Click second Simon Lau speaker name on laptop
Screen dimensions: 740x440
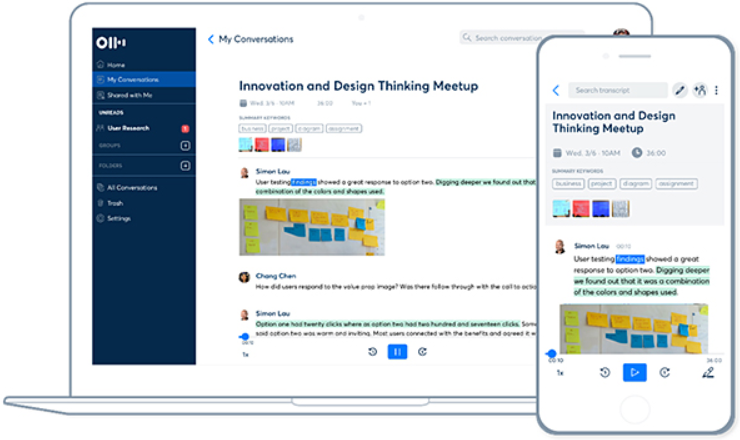(273, 313)
